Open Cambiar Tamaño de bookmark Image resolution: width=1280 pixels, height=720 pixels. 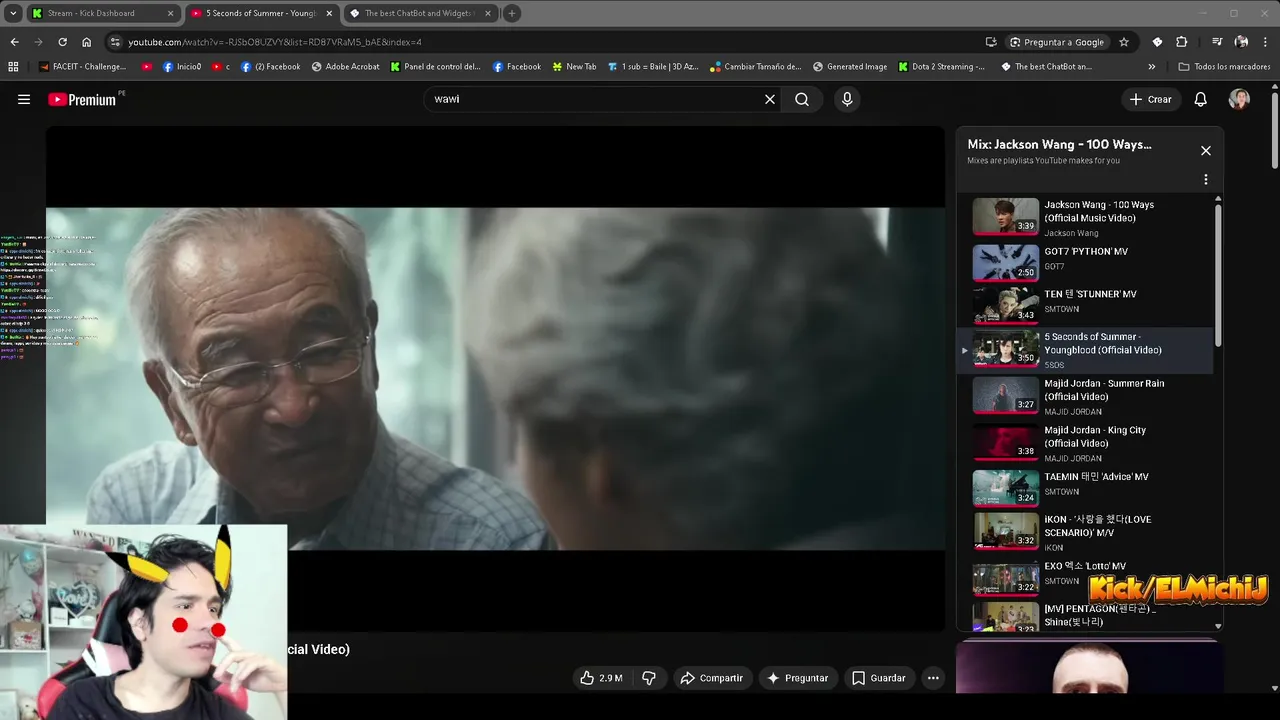[x=756, y=67]
